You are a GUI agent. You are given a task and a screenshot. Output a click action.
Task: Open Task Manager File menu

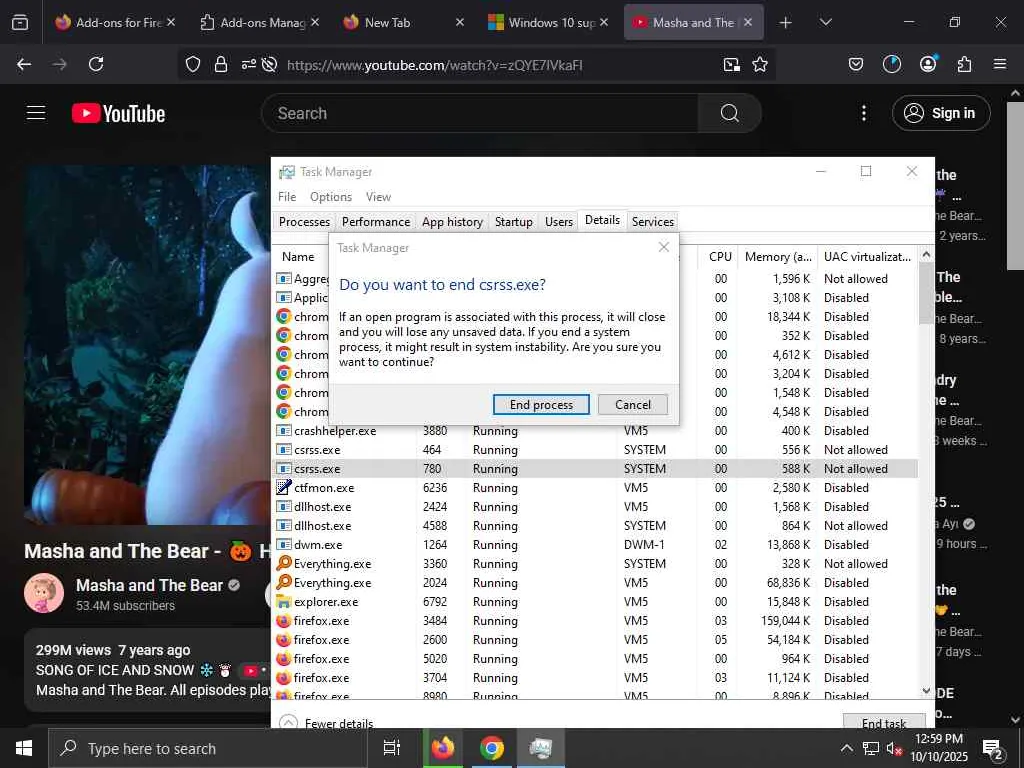coord(287,197)
